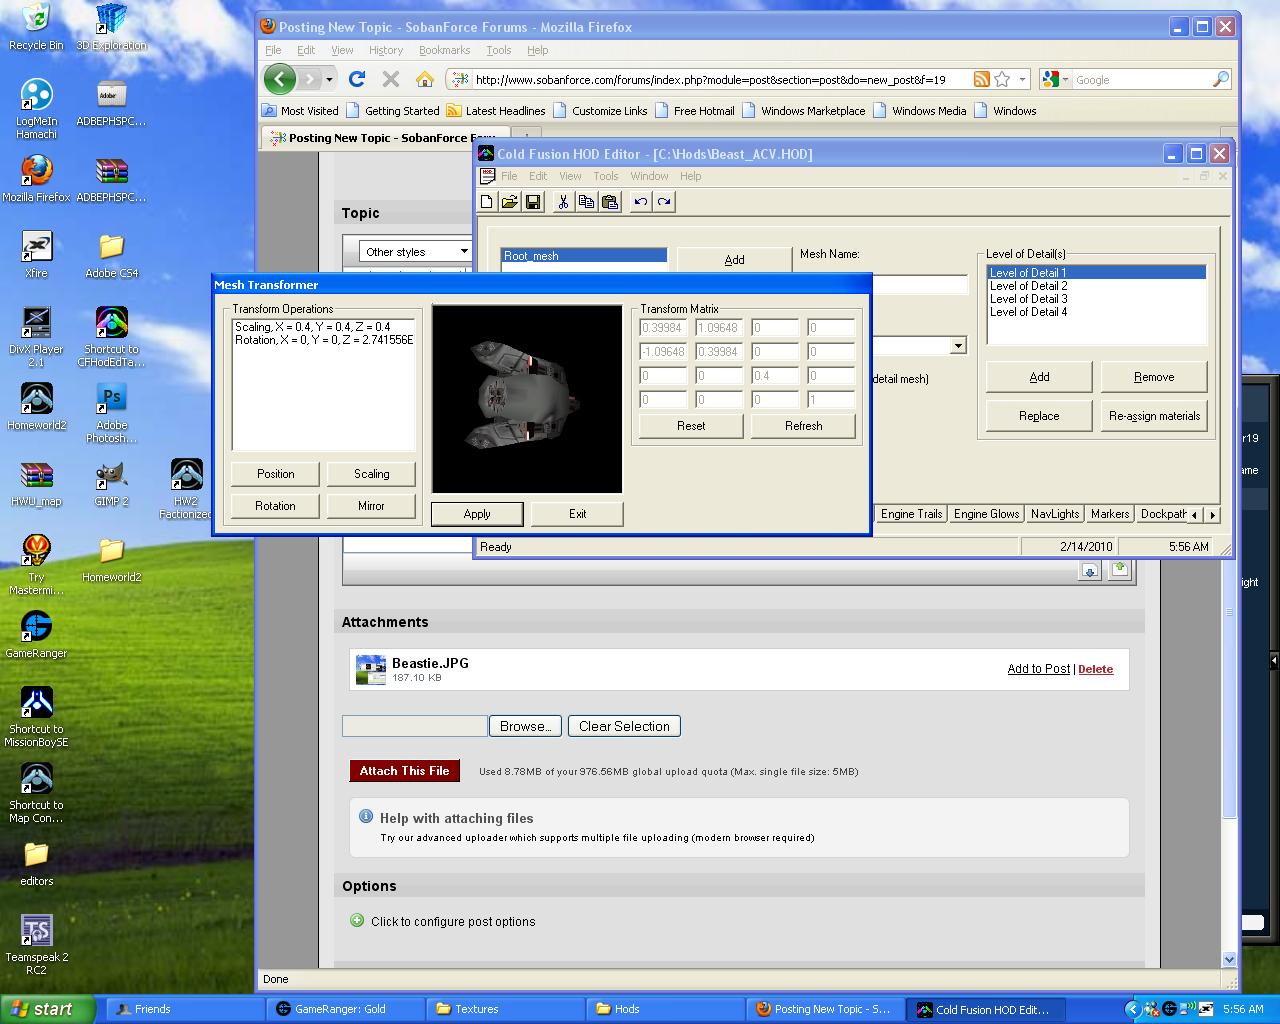1280x1024 pixels.
Task: Click Apply in Mesh Transformer
Action: (x=477, y=514)
